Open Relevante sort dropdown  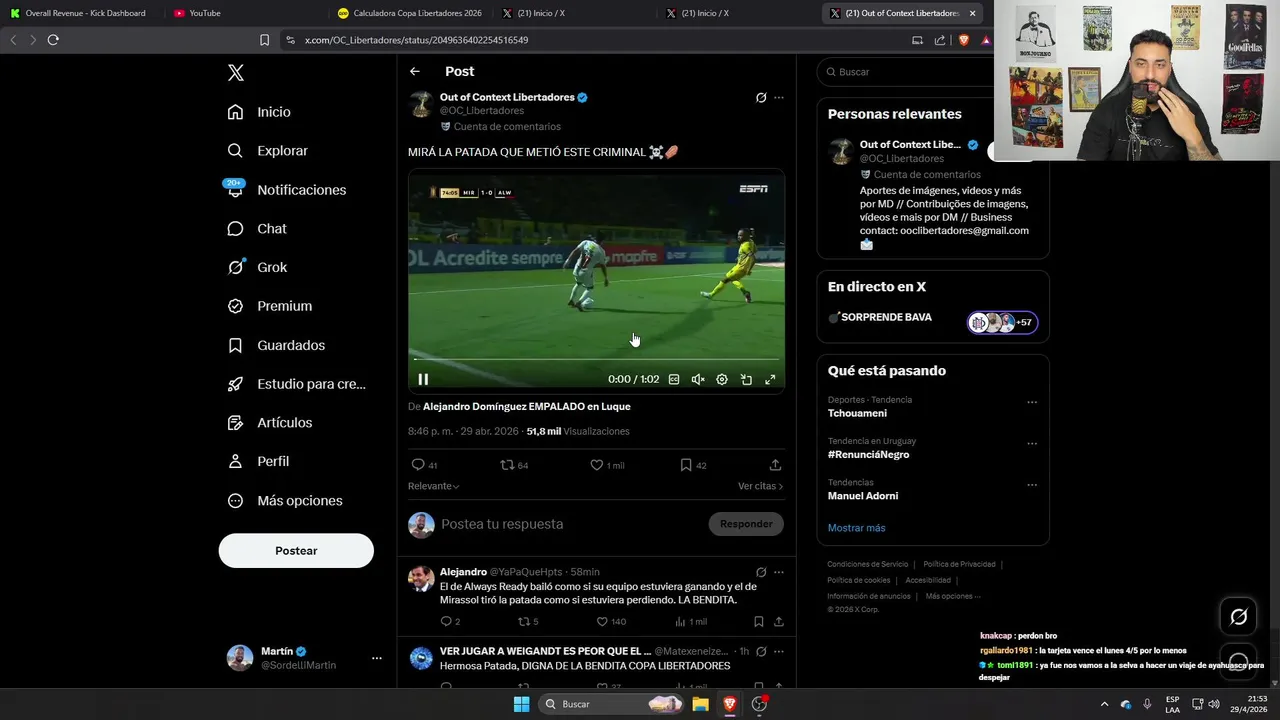coord(433,486)
